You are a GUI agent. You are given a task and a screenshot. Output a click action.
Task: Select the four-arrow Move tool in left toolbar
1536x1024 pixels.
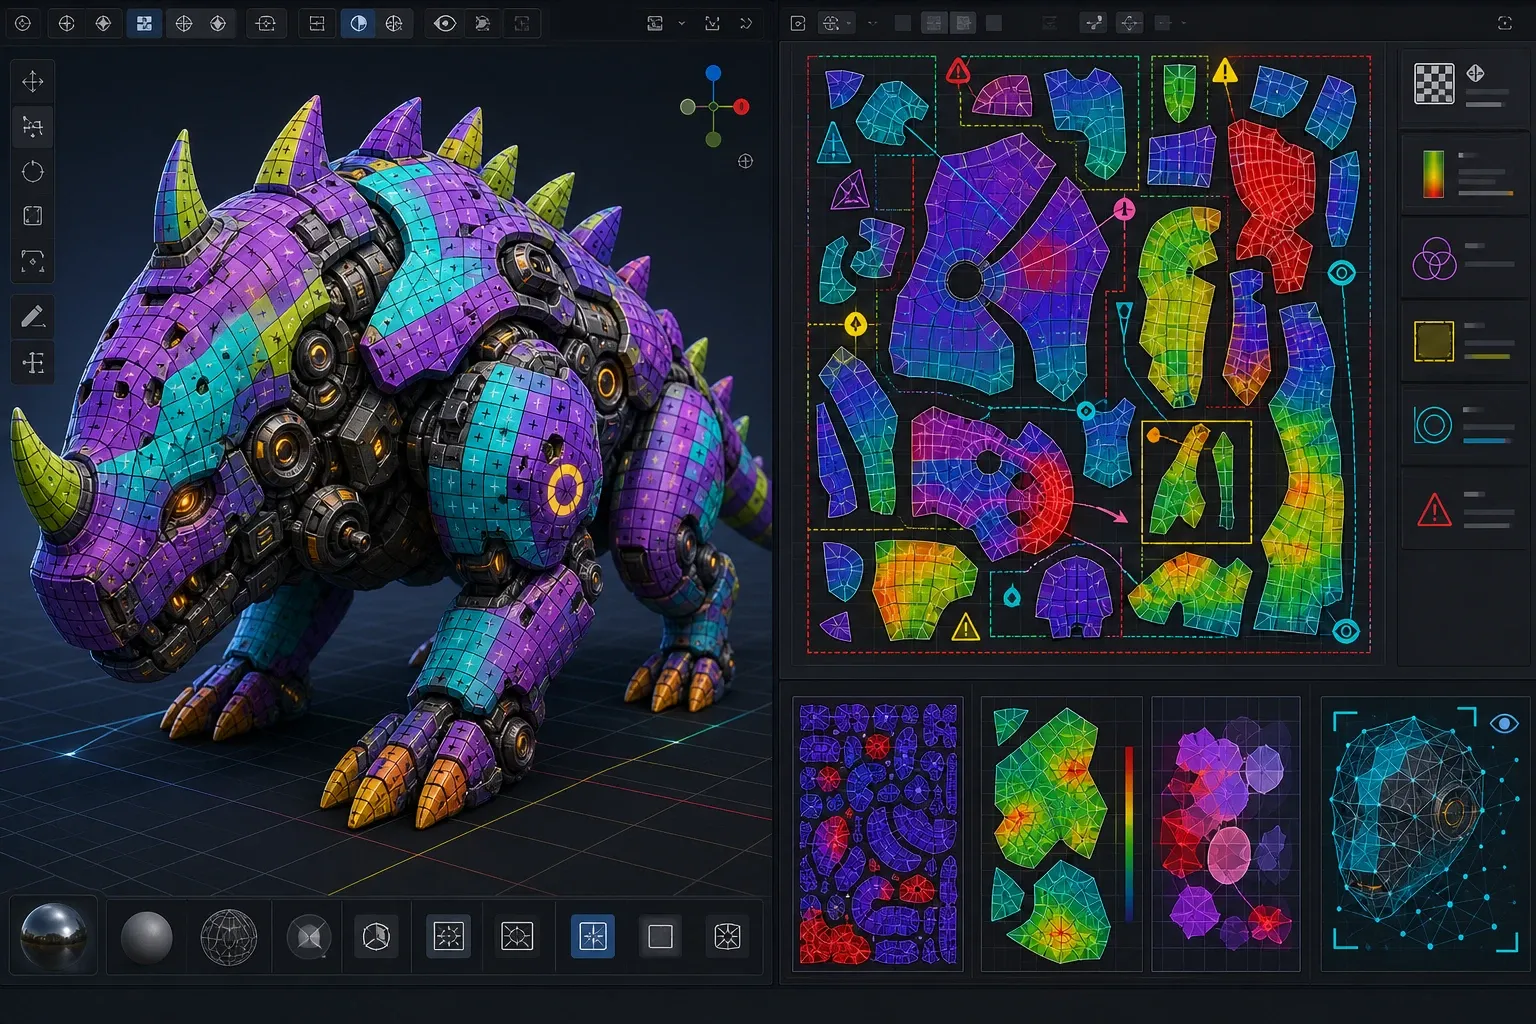pyautogui.click(x=33, y=81)
